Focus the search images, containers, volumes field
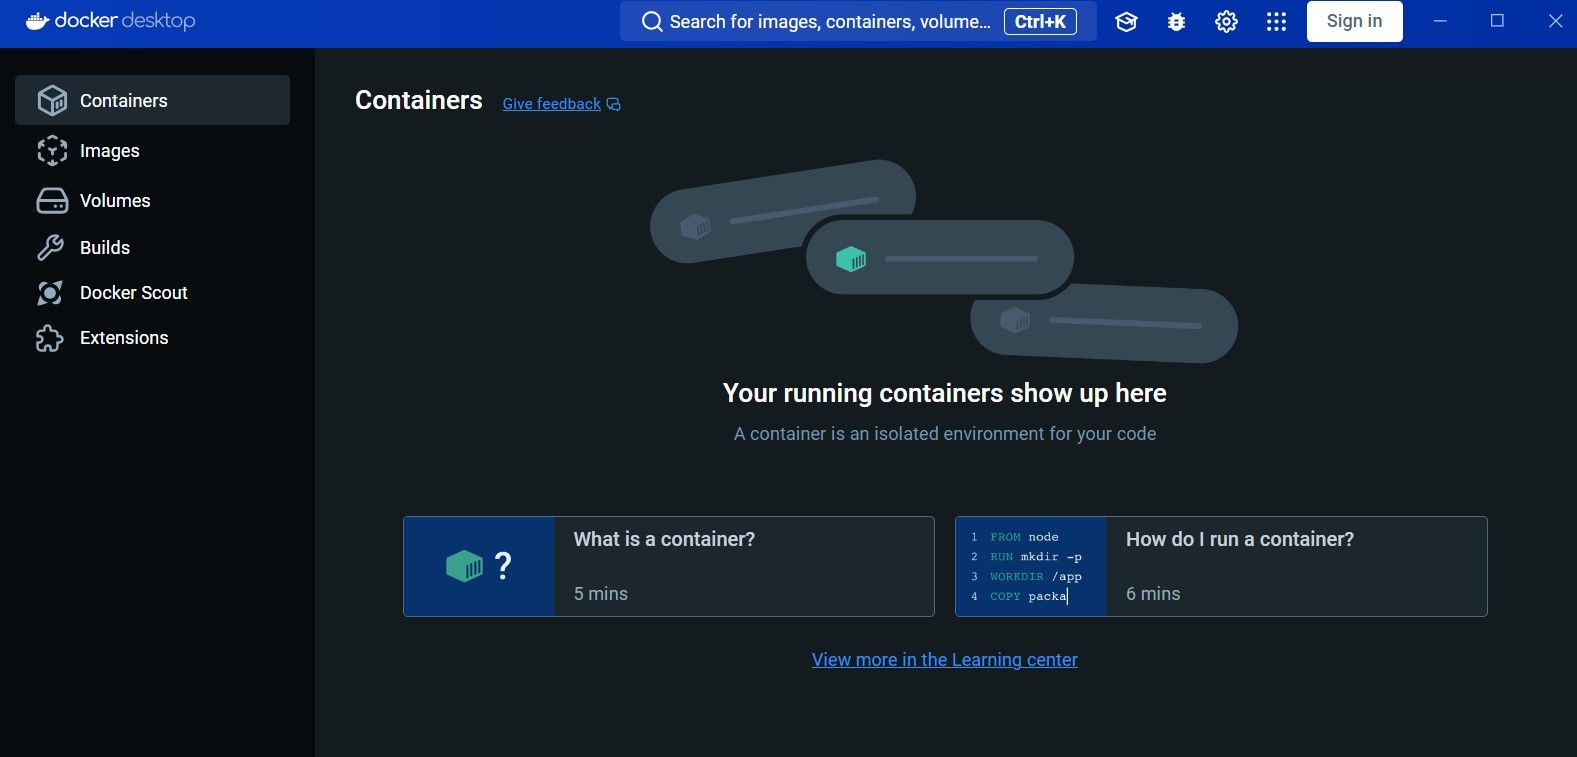The width and height of the screenshot is (1577, 757). (858, 21)
